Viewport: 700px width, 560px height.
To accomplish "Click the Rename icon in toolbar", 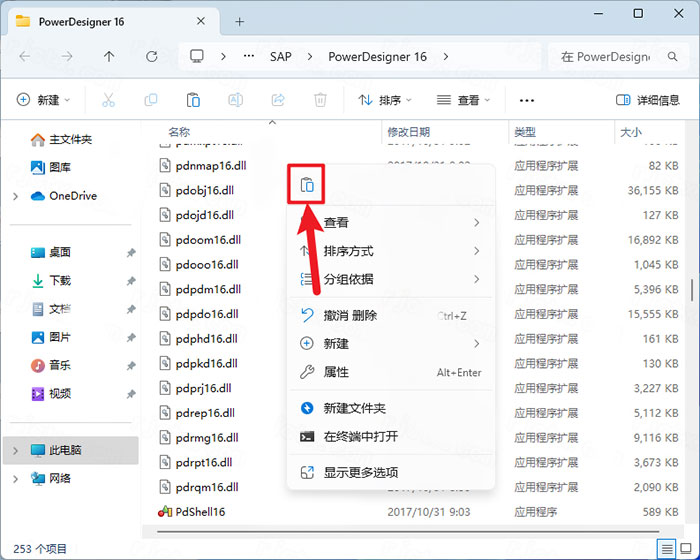I will (235, 100).
